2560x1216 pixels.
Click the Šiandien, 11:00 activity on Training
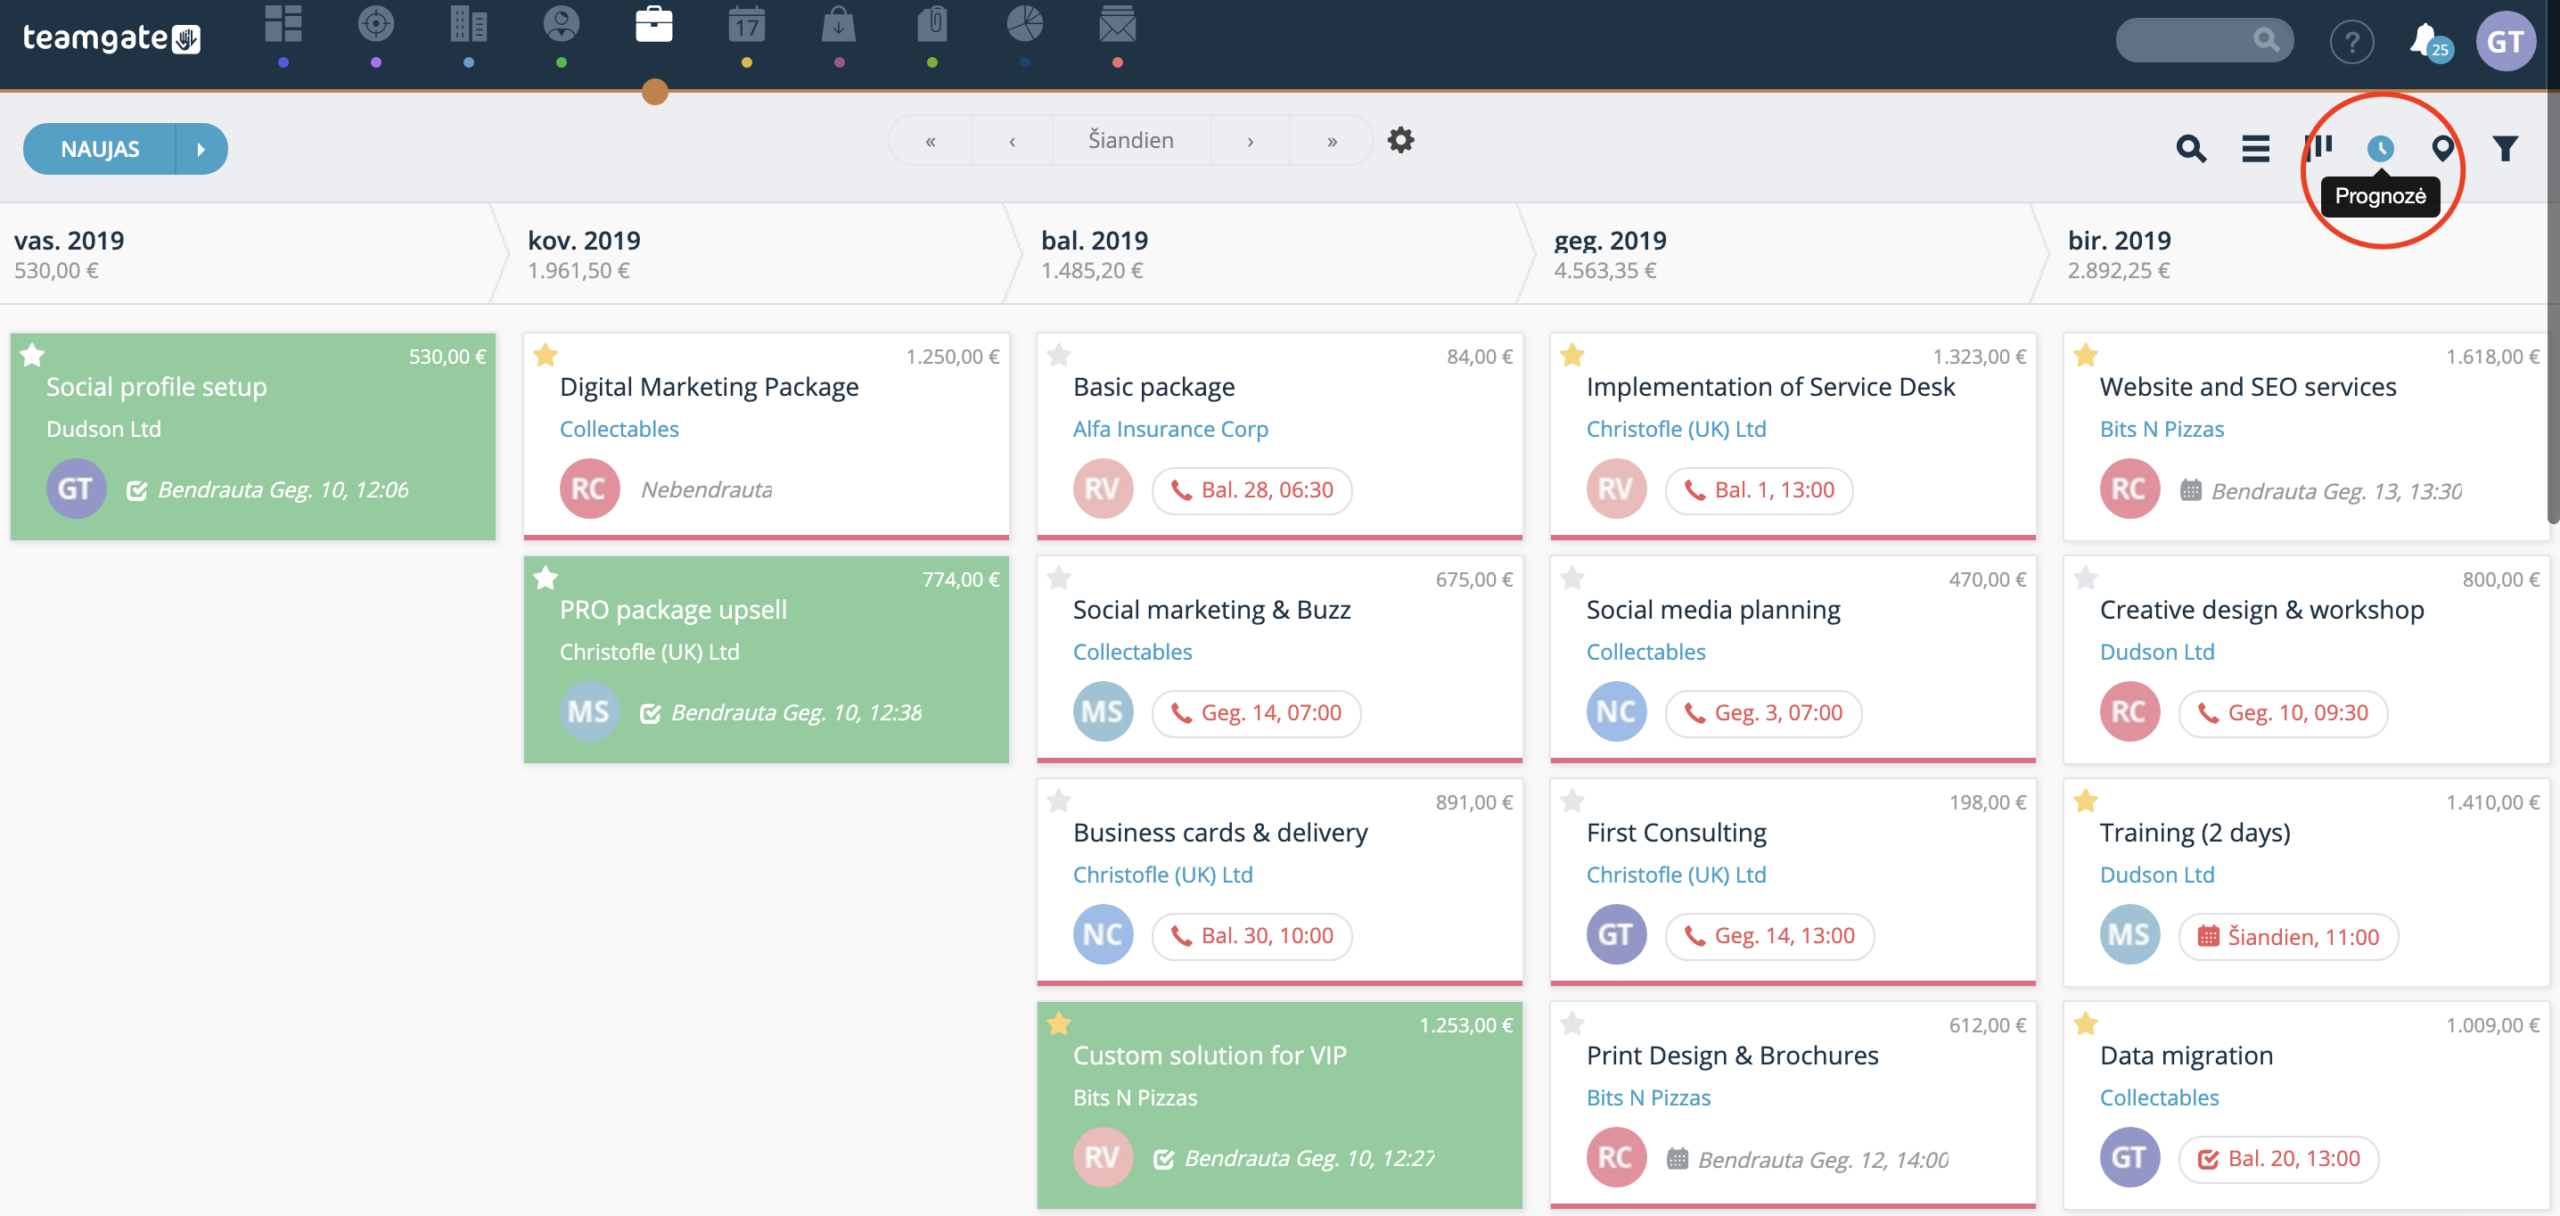coord(2288,937)
